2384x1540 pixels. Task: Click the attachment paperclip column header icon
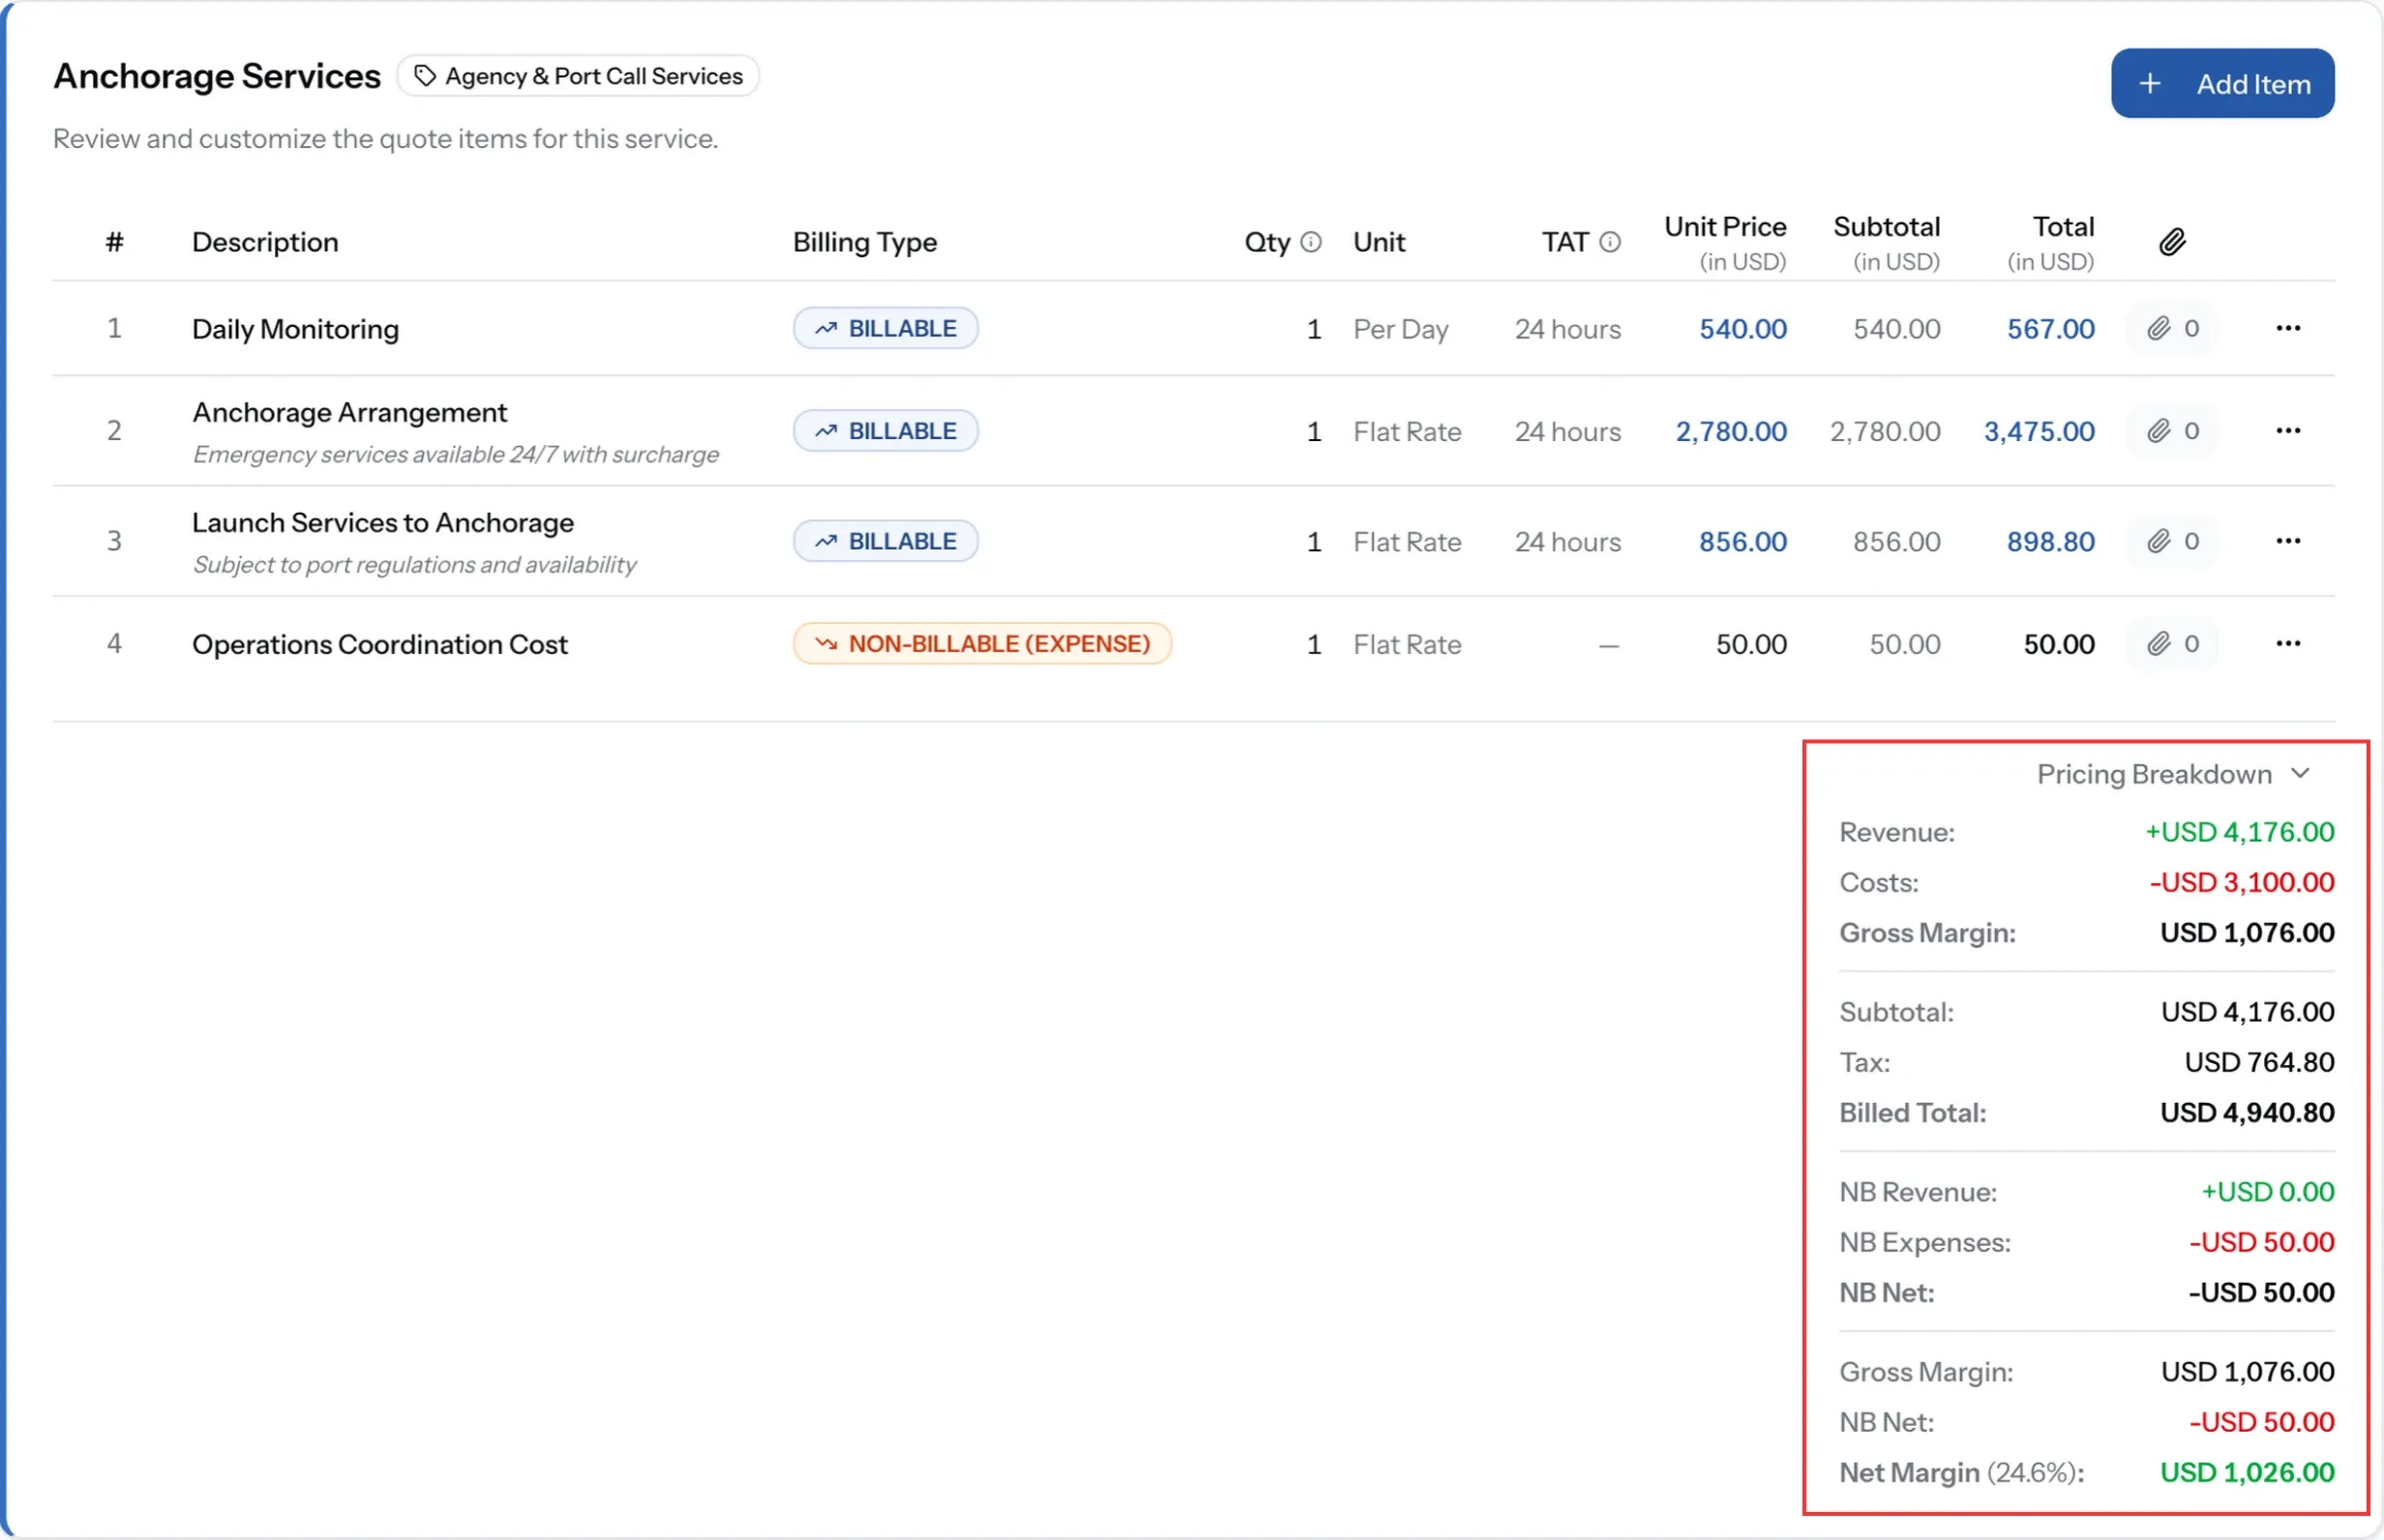tap(2172, 242)
